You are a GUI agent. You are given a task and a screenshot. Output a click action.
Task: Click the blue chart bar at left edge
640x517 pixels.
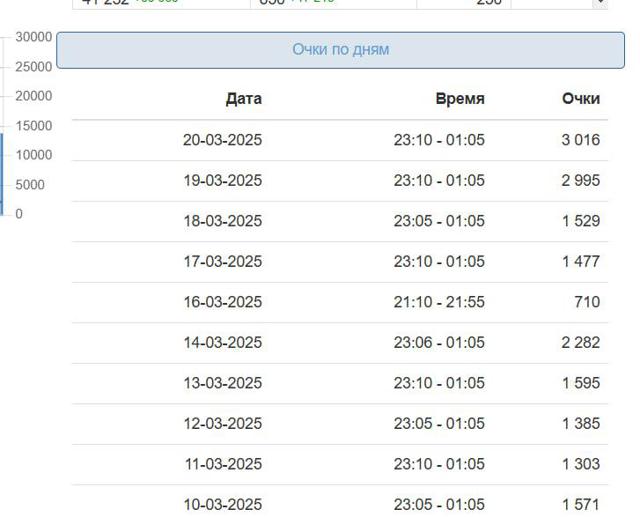click(1, 174)
